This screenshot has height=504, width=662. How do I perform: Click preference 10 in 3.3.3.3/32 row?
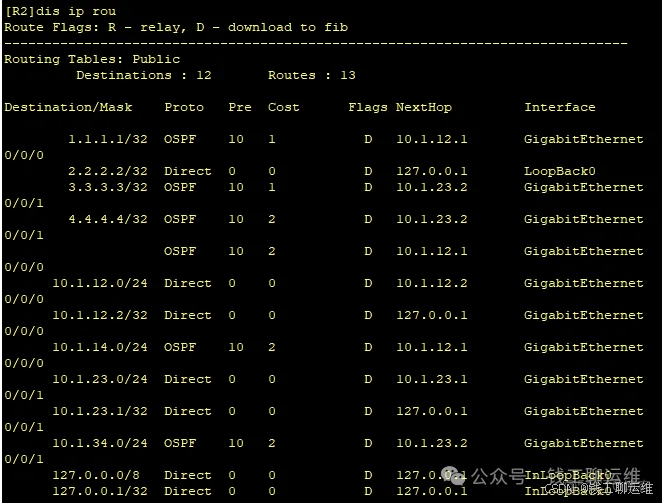click(x=236, y=187)
